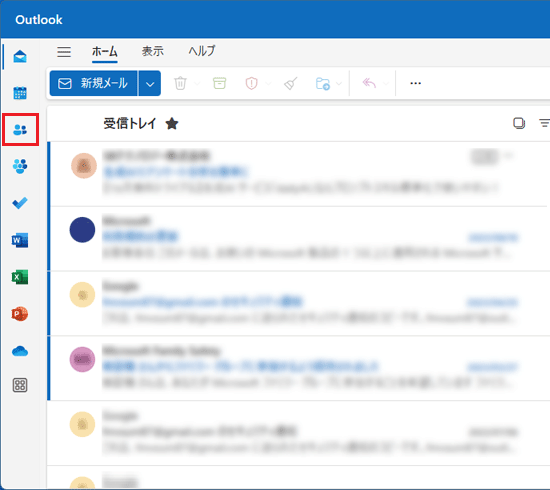This screenshot has width=550, height=490.
Task: Toggle the hamburger navigation pane button
Action: pyautogui.click(x=64, y=52)
